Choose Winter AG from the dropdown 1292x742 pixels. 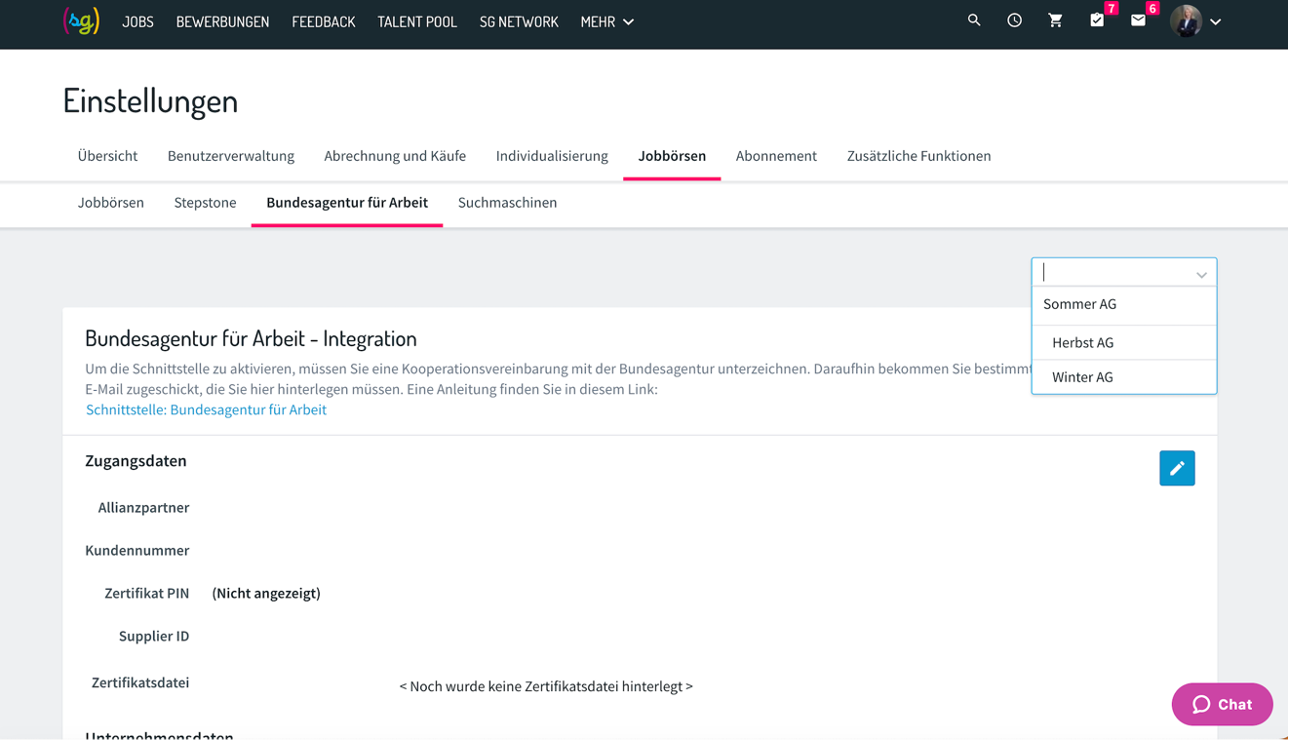pos(1124,377)
